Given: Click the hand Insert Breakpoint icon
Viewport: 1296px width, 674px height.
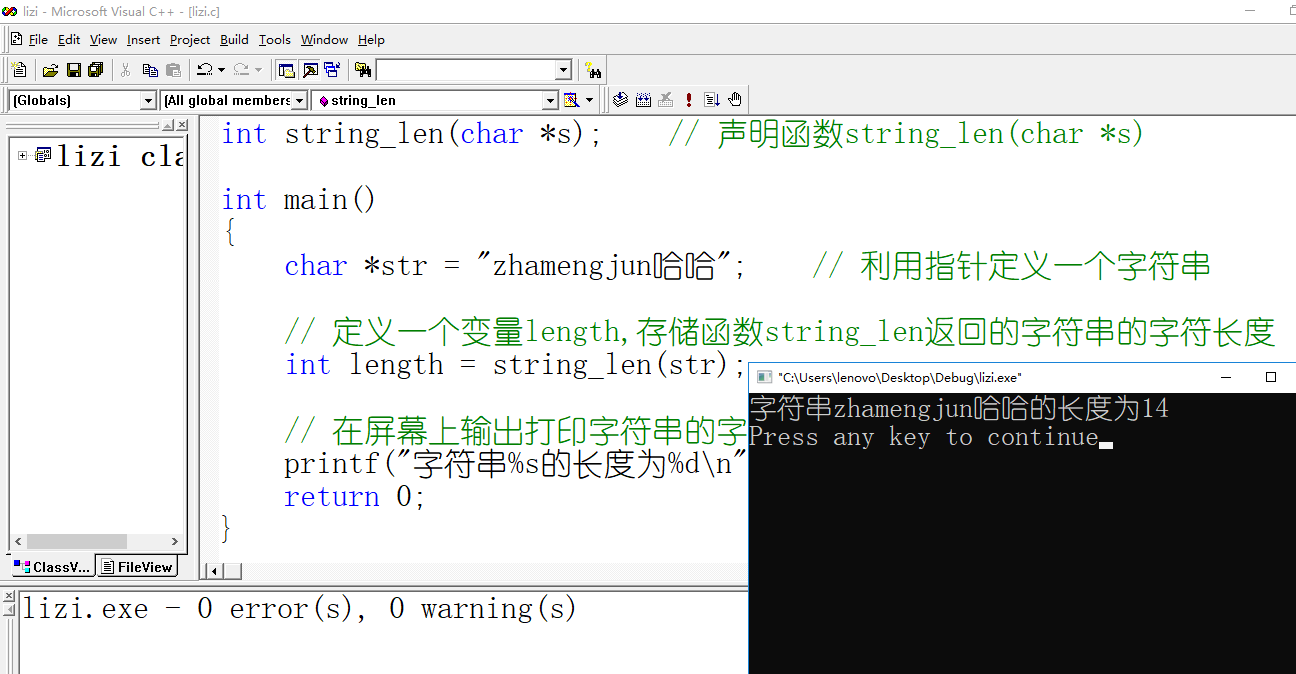Looking at the screenshot, I should click(735, 100).
